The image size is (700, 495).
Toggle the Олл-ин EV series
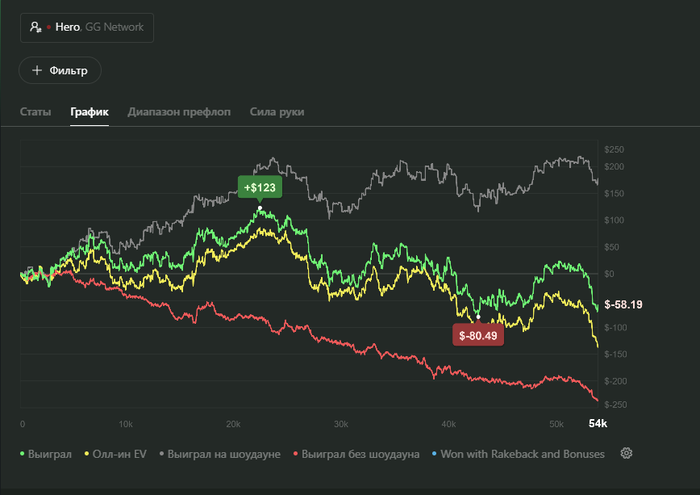119,454
